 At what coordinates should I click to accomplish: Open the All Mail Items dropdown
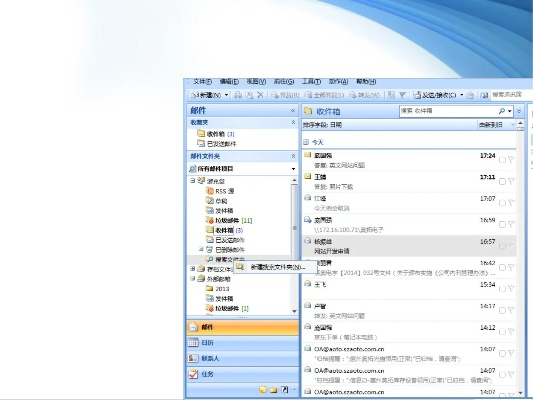pyautogui.click(x=293, y=169)
